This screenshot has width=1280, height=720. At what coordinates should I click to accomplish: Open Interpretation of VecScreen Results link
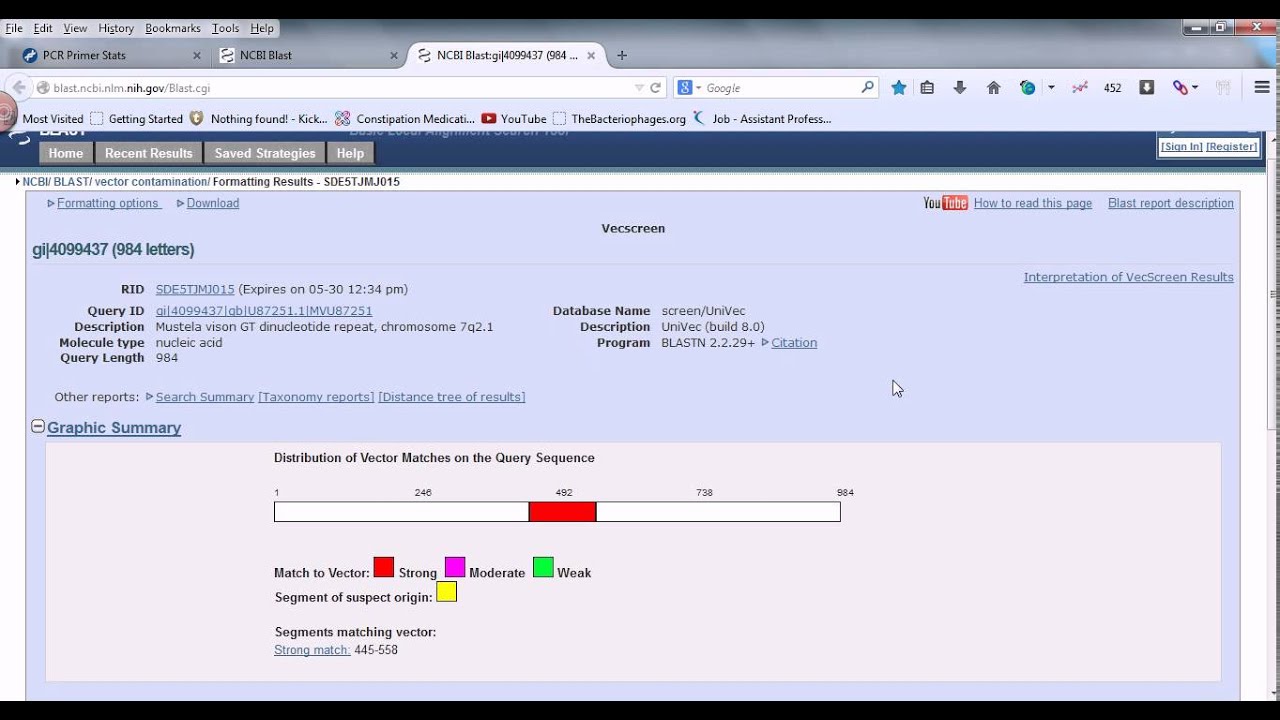pyautogui.click(x=1128, y=277)
